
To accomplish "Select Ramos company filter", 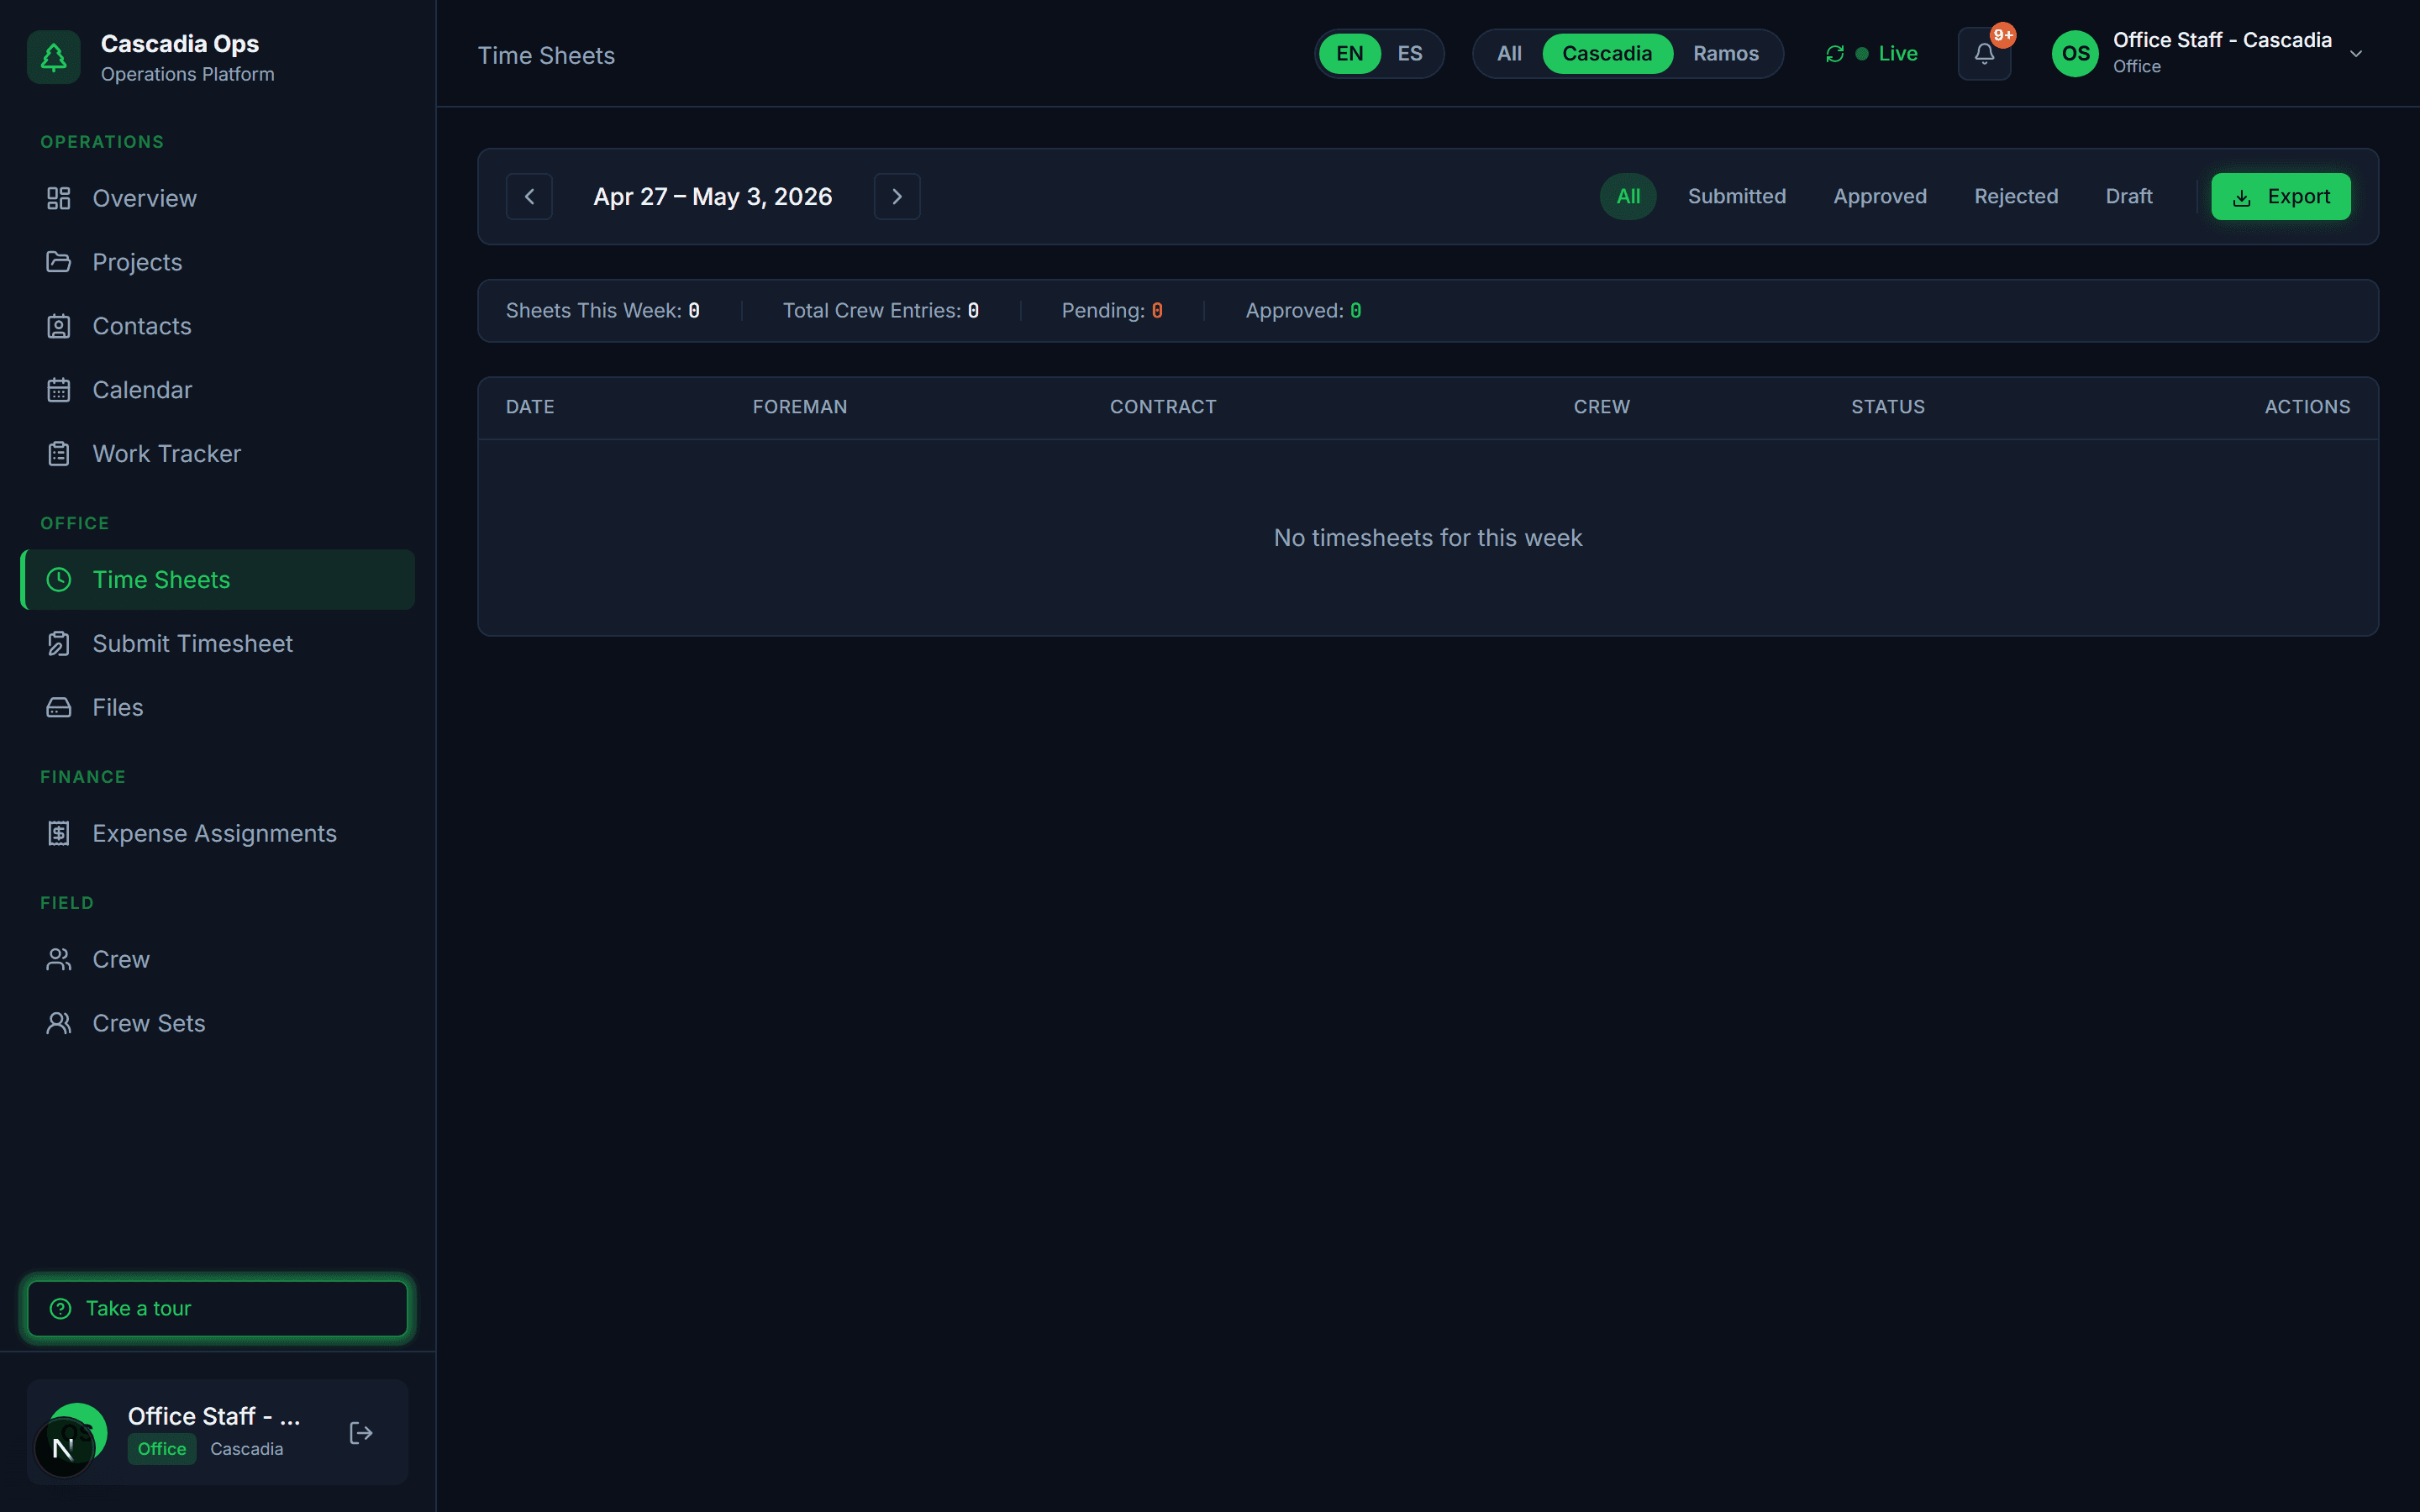I will click(x=1726, y=54).
